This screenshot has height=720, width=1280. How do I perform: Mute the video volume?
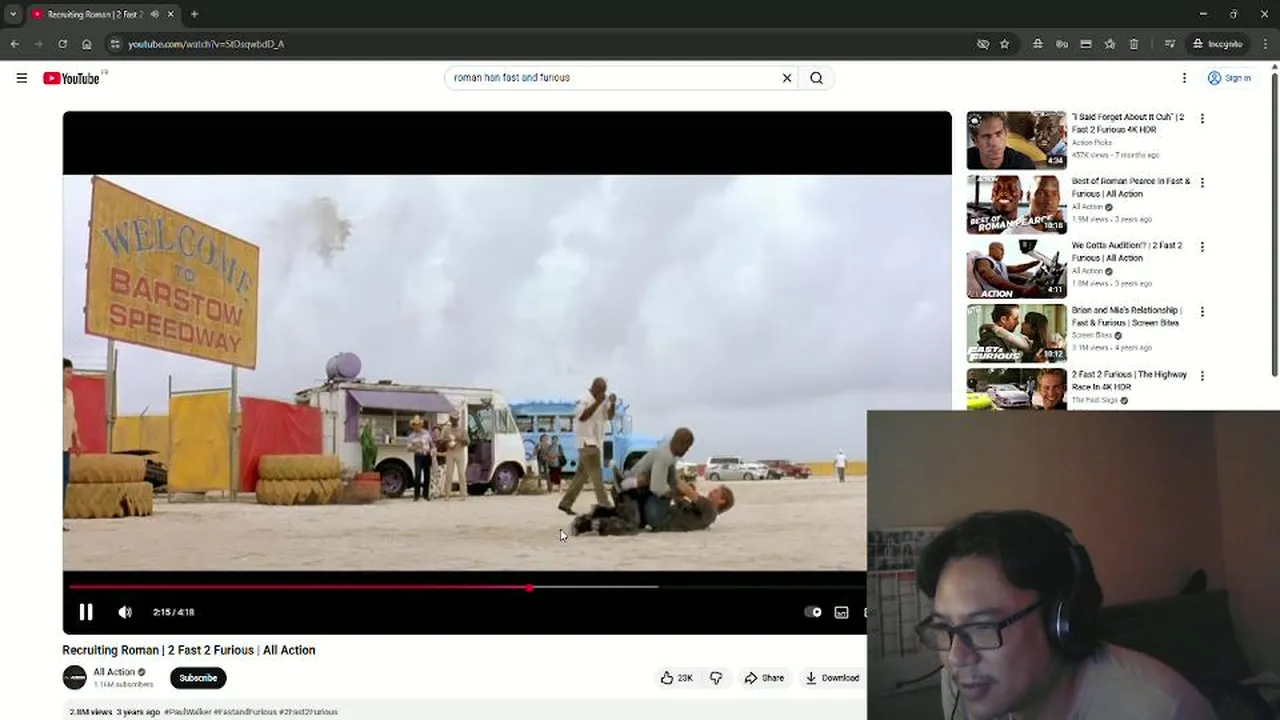(x=125, y=612)
